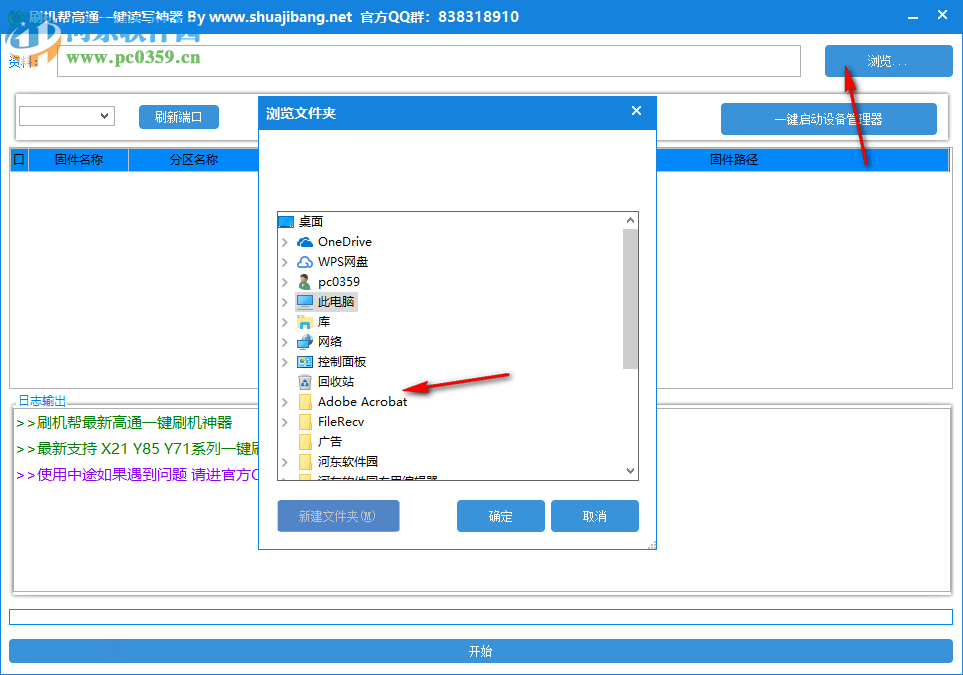This screenshot has width=963, height=675.
Task: Select the 桌面 tree item label
Action: 311,222
